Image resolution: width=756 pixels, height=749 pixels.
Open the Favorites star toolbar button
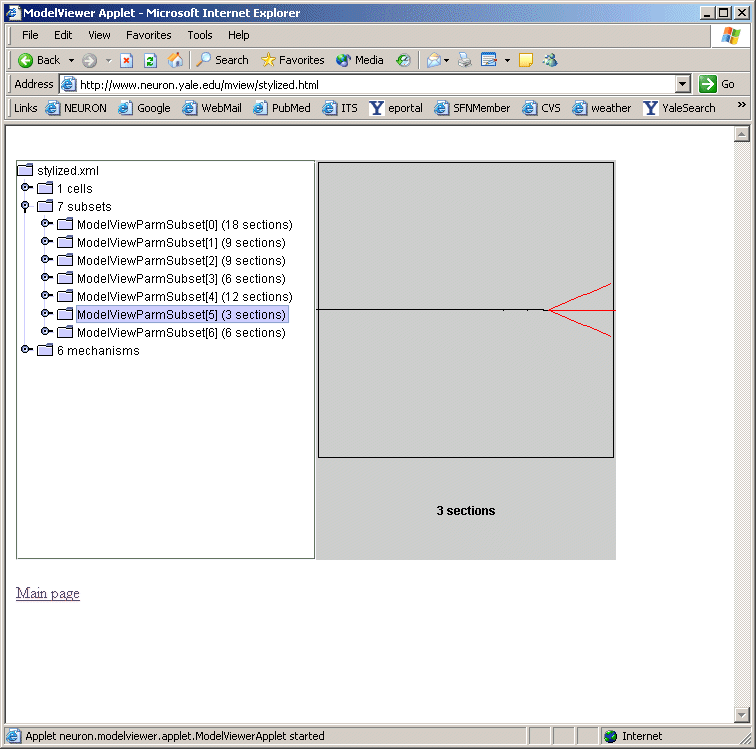292,60
